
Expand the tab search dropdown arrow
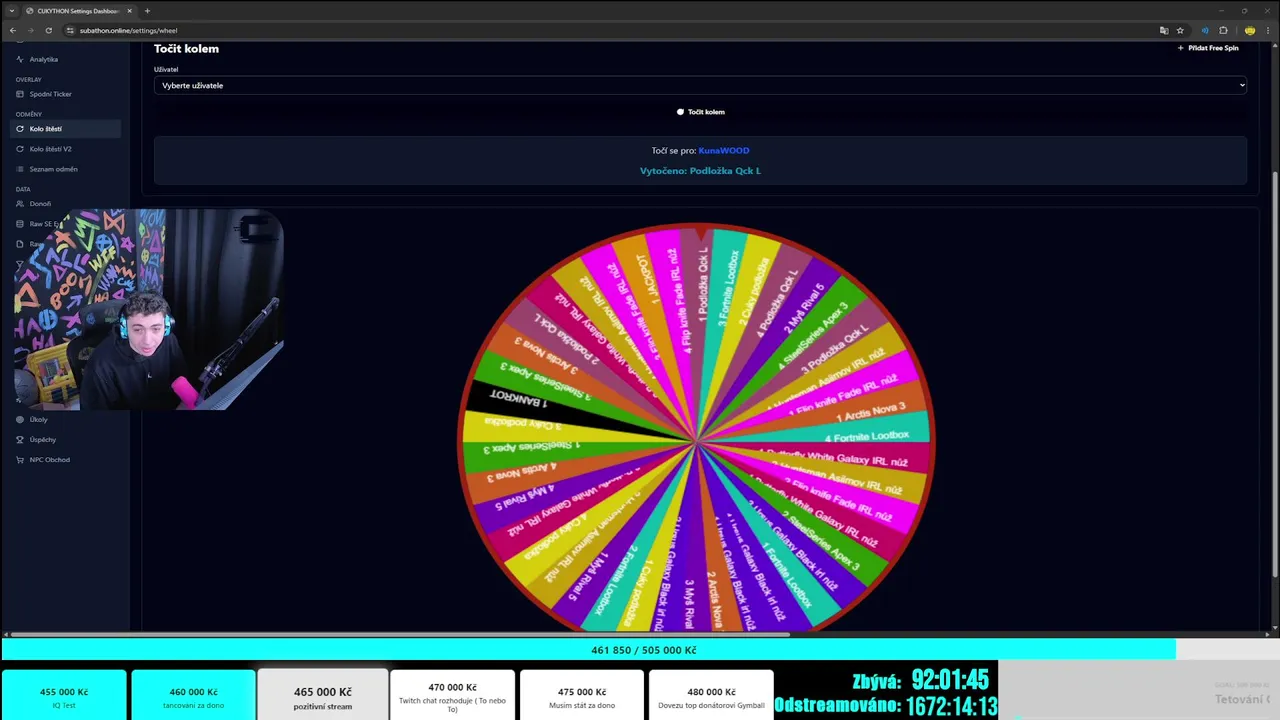[12, 10]
